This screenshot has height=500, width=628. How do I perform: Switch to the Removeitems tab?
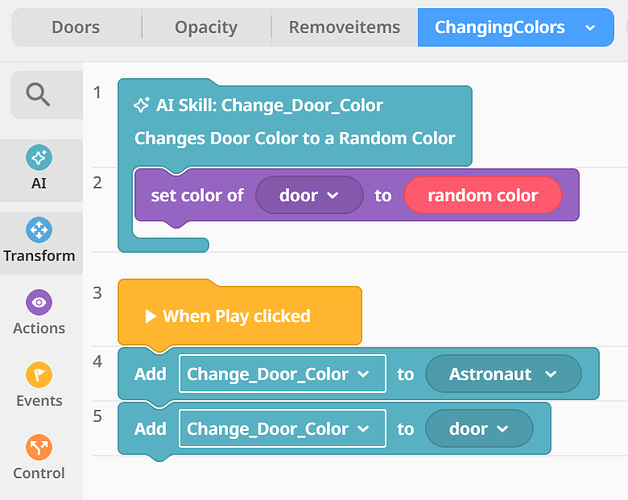pos(344,28)
